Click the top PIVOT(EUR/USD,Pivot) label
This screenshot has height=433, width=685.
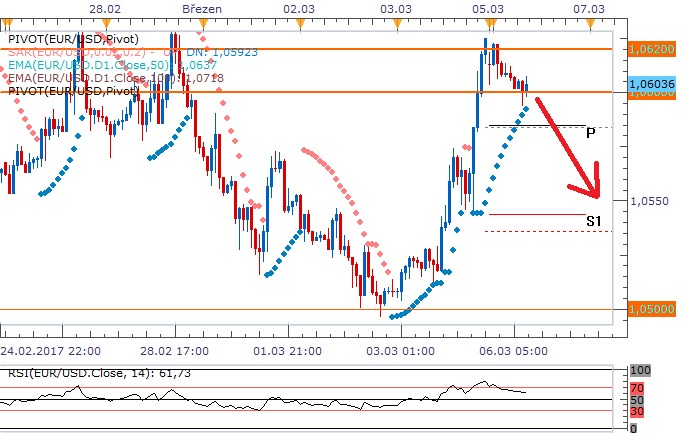(x=72, y=38)
